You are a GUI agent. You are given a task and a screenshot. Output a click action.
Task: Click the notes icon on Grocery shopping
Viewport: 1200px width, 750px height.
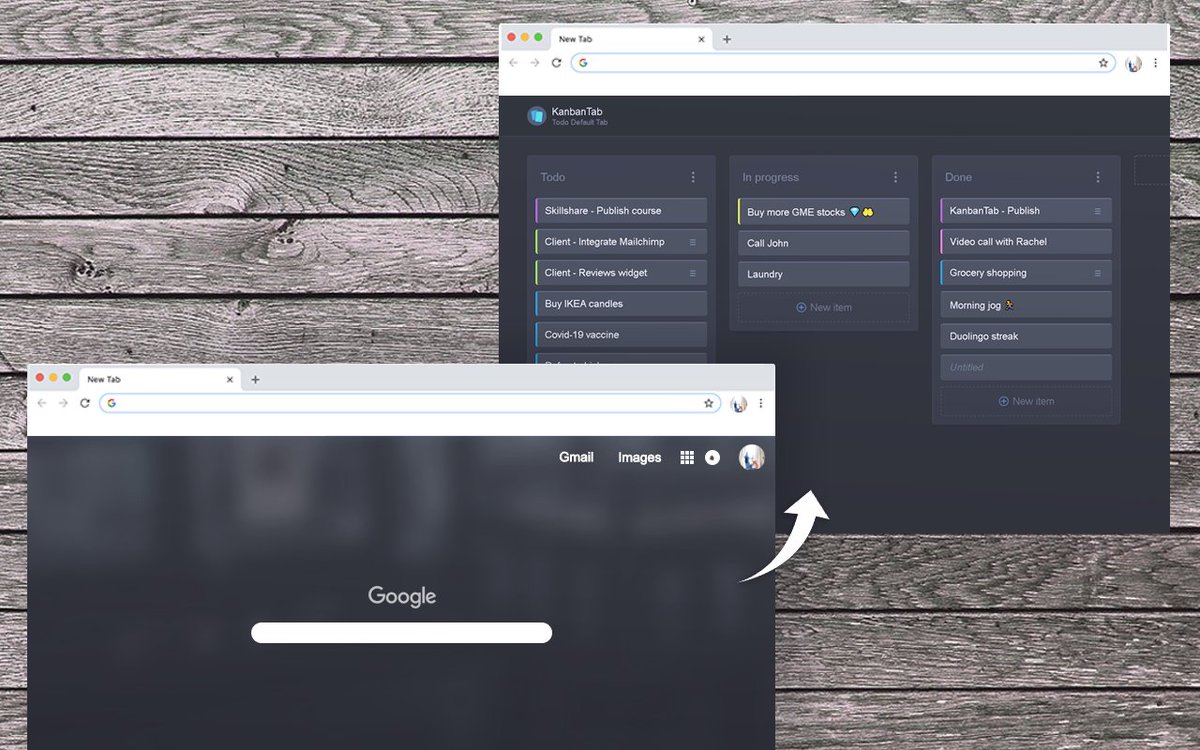pos(1097,273)
